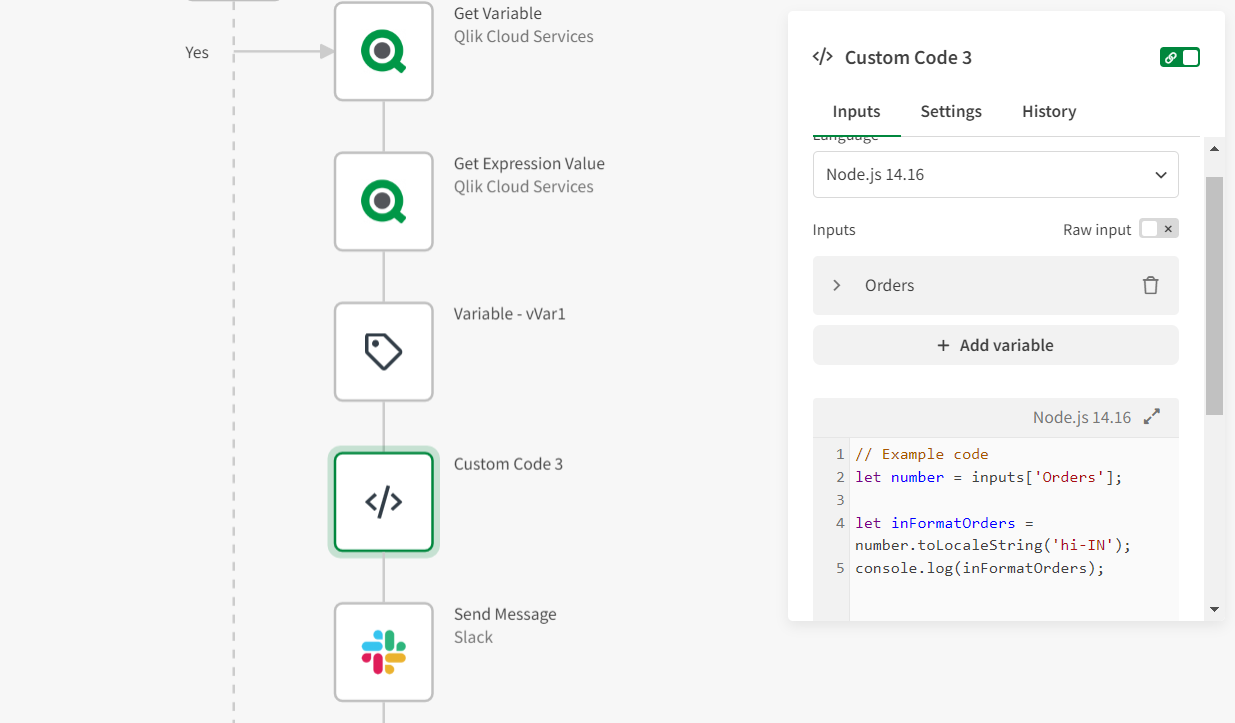Open the Node.js 14.16 language dropdown
The width and height of the screenshot is (1235, 723).
[995, 175]
